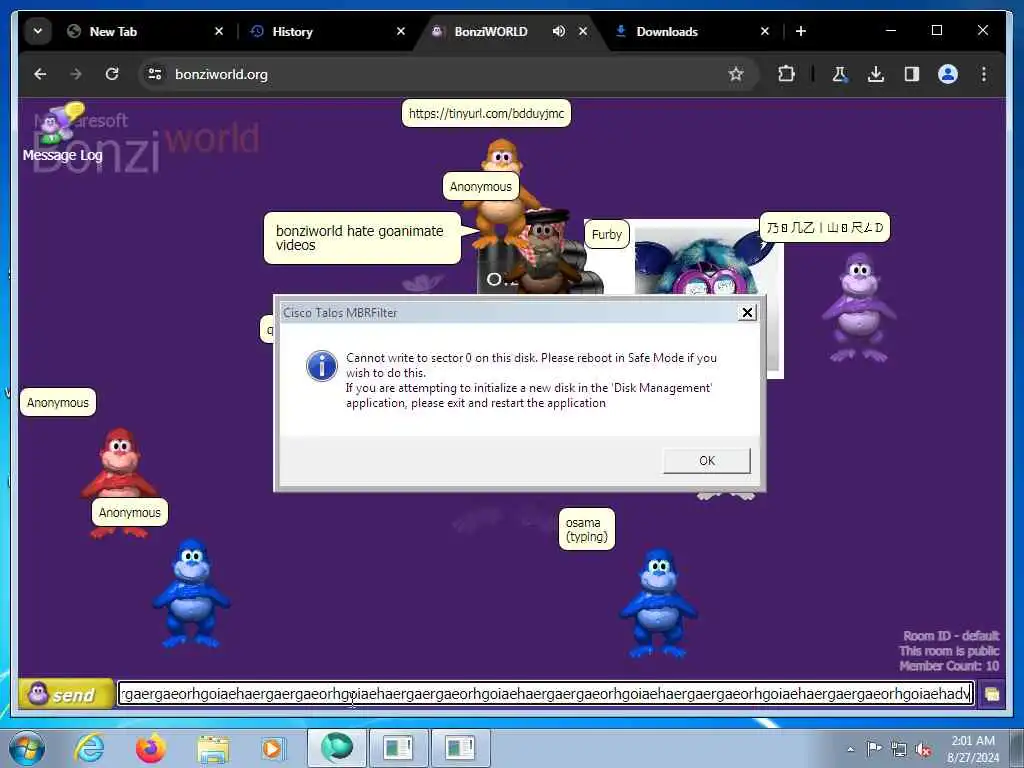
Task: View site information icon in address bar
Action: pos(155,74)
